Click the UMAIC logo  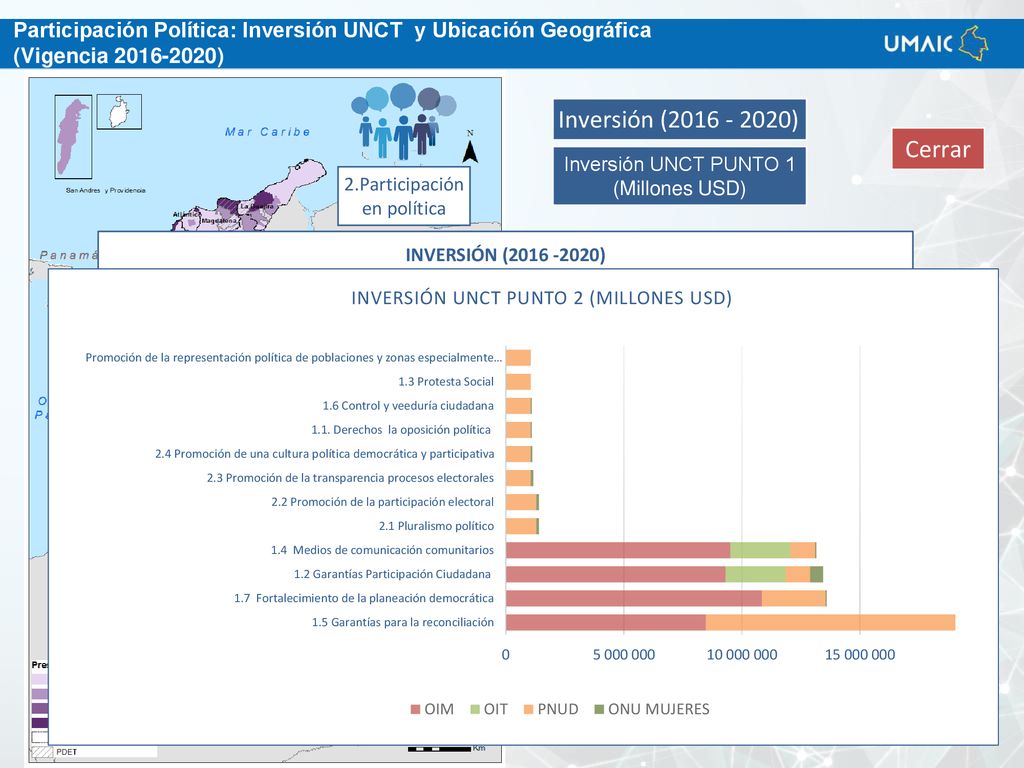point(936,43)
